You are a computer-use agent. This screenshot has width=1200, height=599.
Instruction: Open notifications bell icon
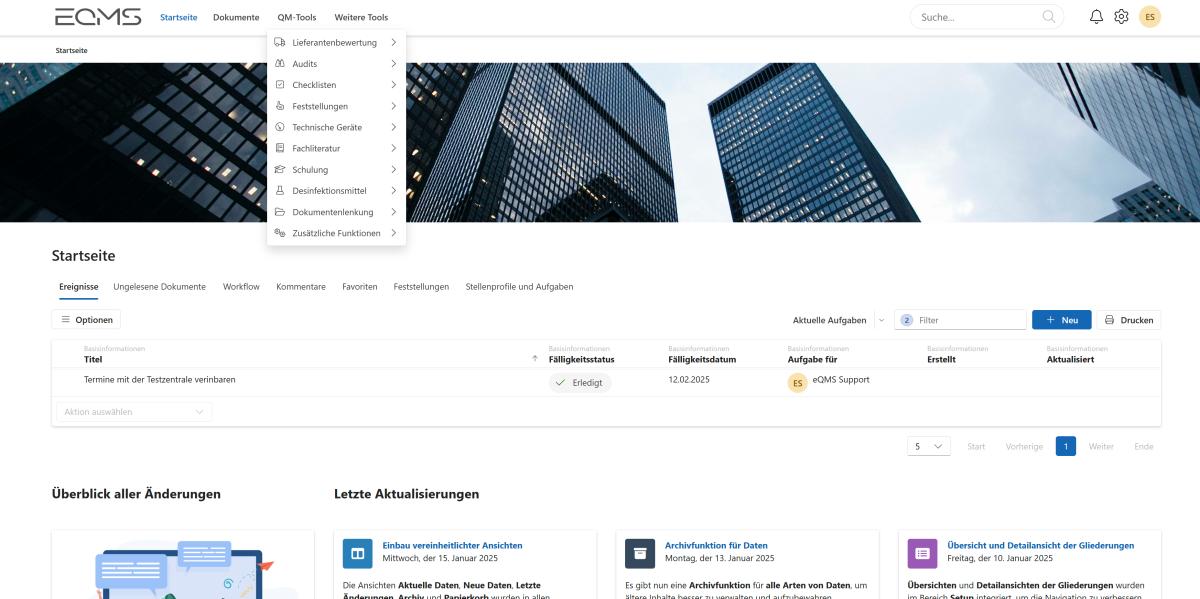1096,17
